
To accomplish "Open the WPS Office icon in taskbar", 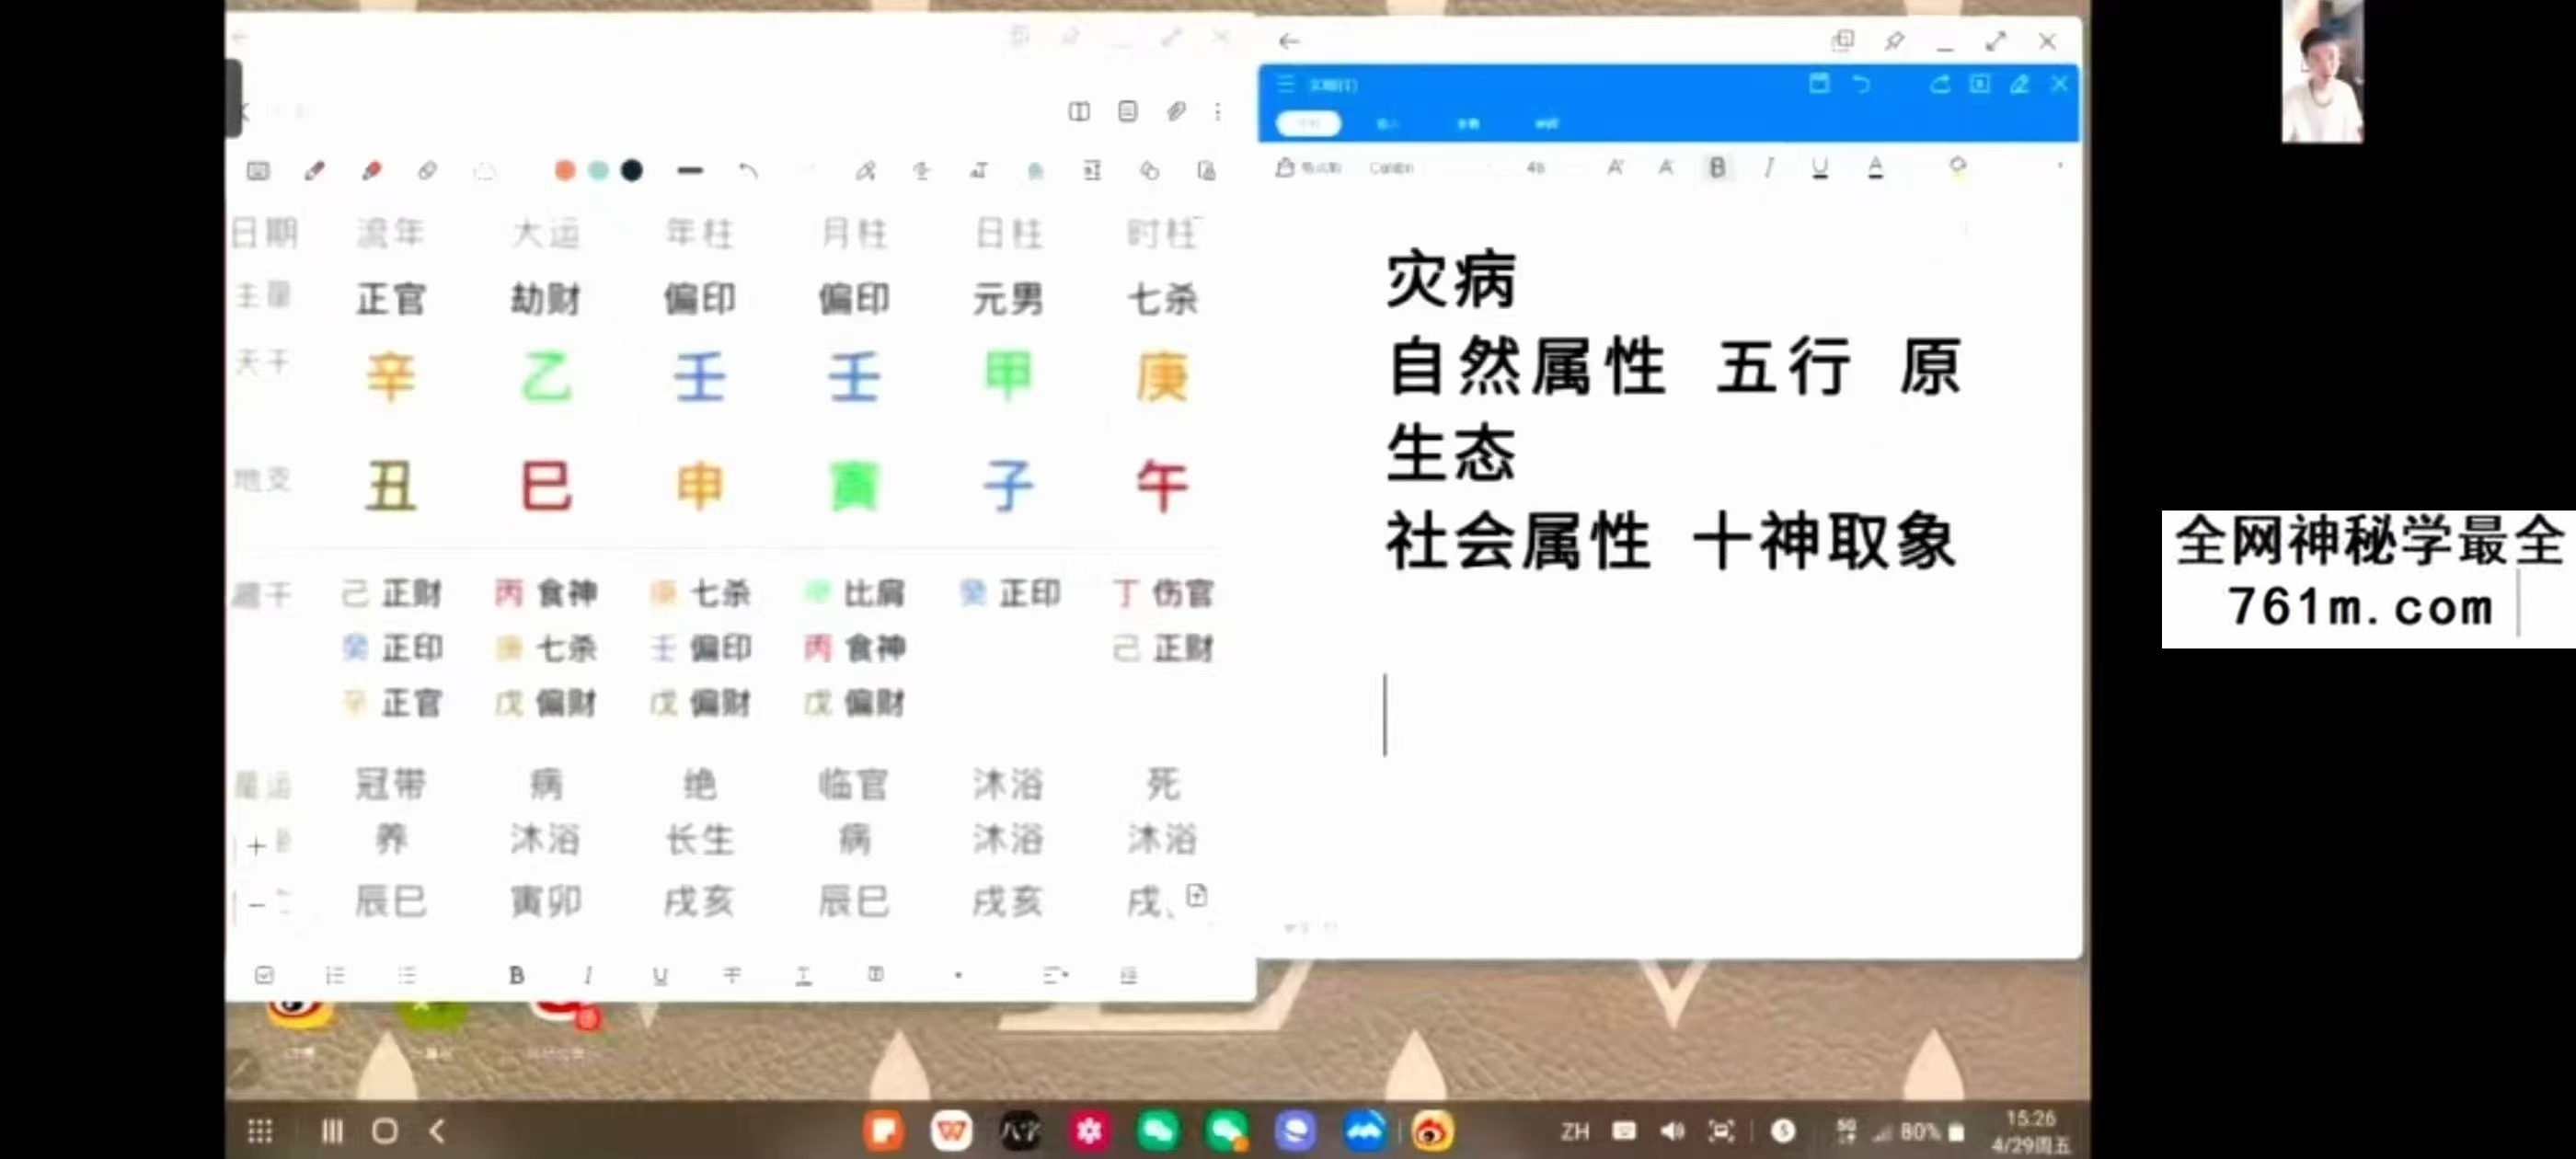I will click(x=950, y=1131).
